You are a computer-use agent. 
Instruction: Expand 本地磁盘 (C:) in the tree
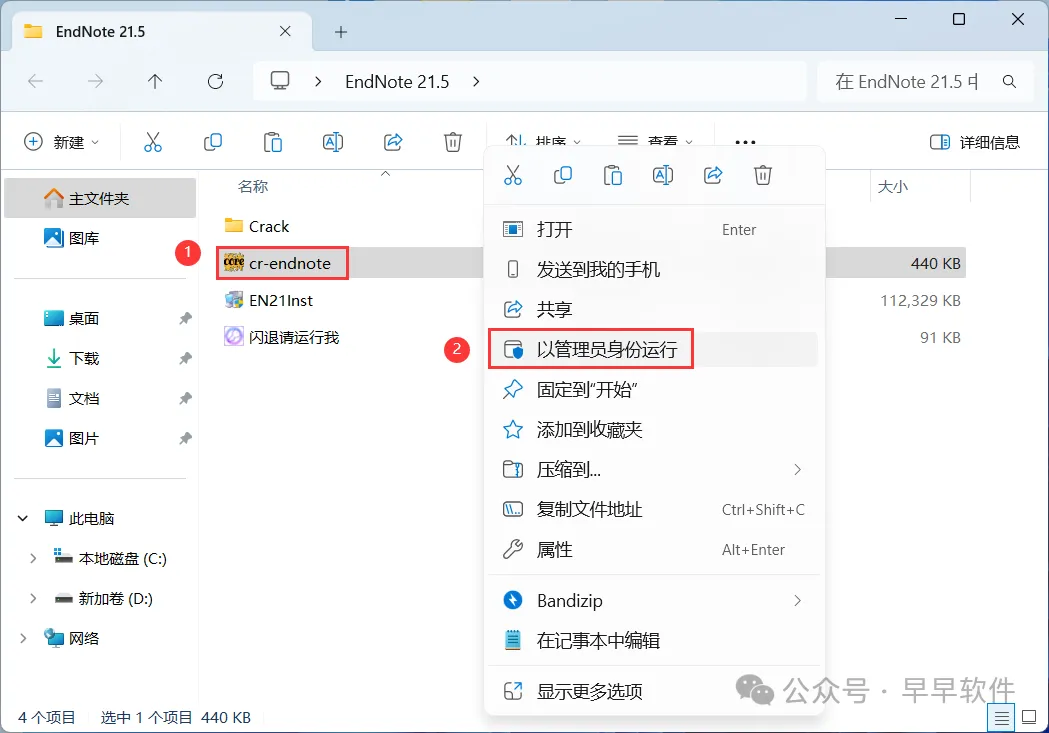point(33,558)
